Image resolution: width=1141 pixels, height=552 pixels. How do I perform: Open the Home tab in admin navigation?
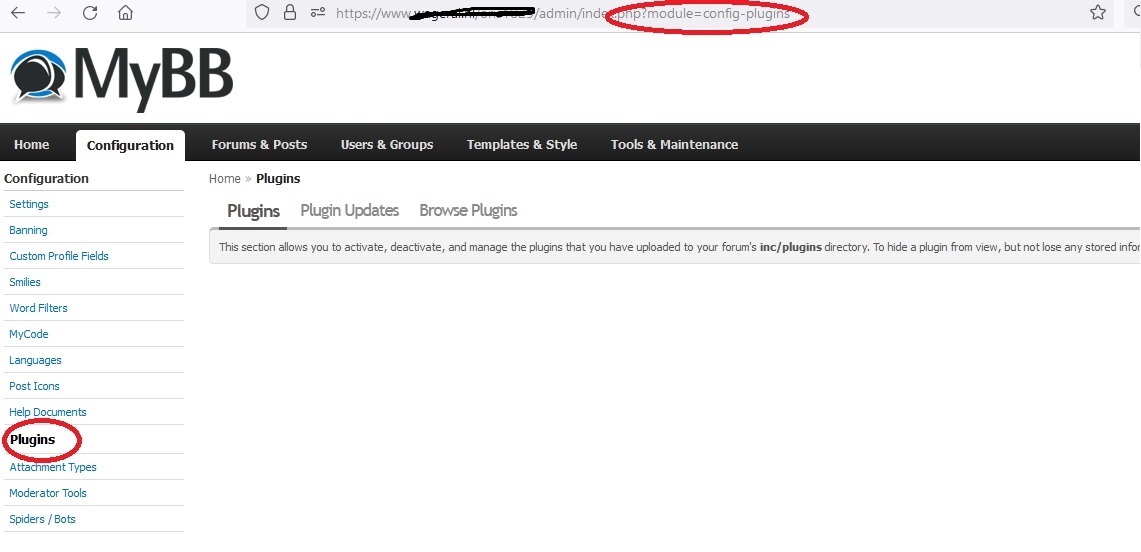point(32,145)
